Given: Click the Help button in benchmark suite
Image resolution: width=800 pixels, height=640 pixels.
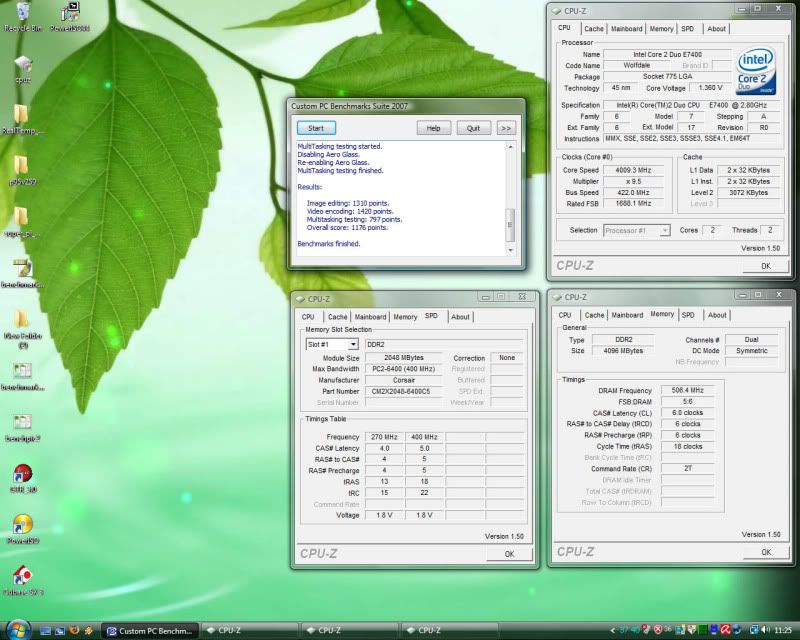Looking at the screenshot, I should [433, 128].
